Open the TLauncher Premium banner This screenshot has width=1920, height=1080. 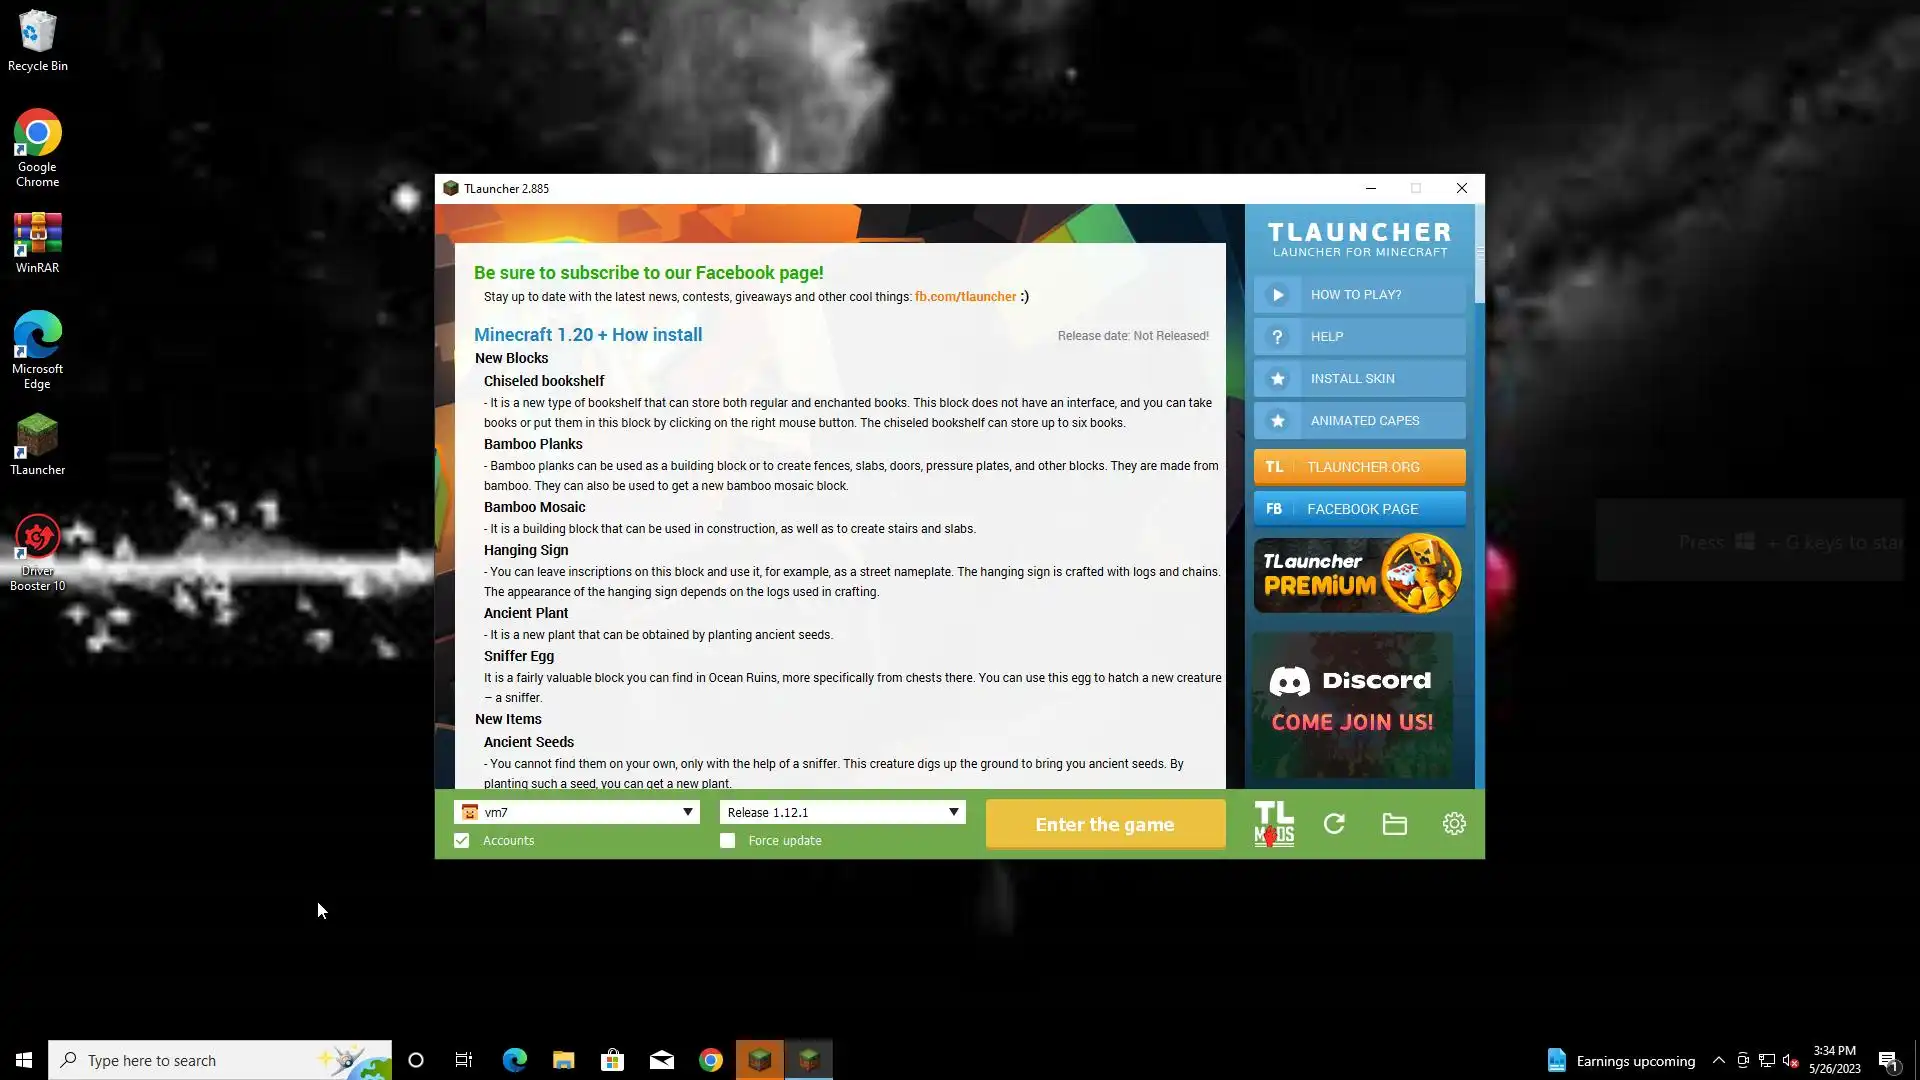[1359, 575]
